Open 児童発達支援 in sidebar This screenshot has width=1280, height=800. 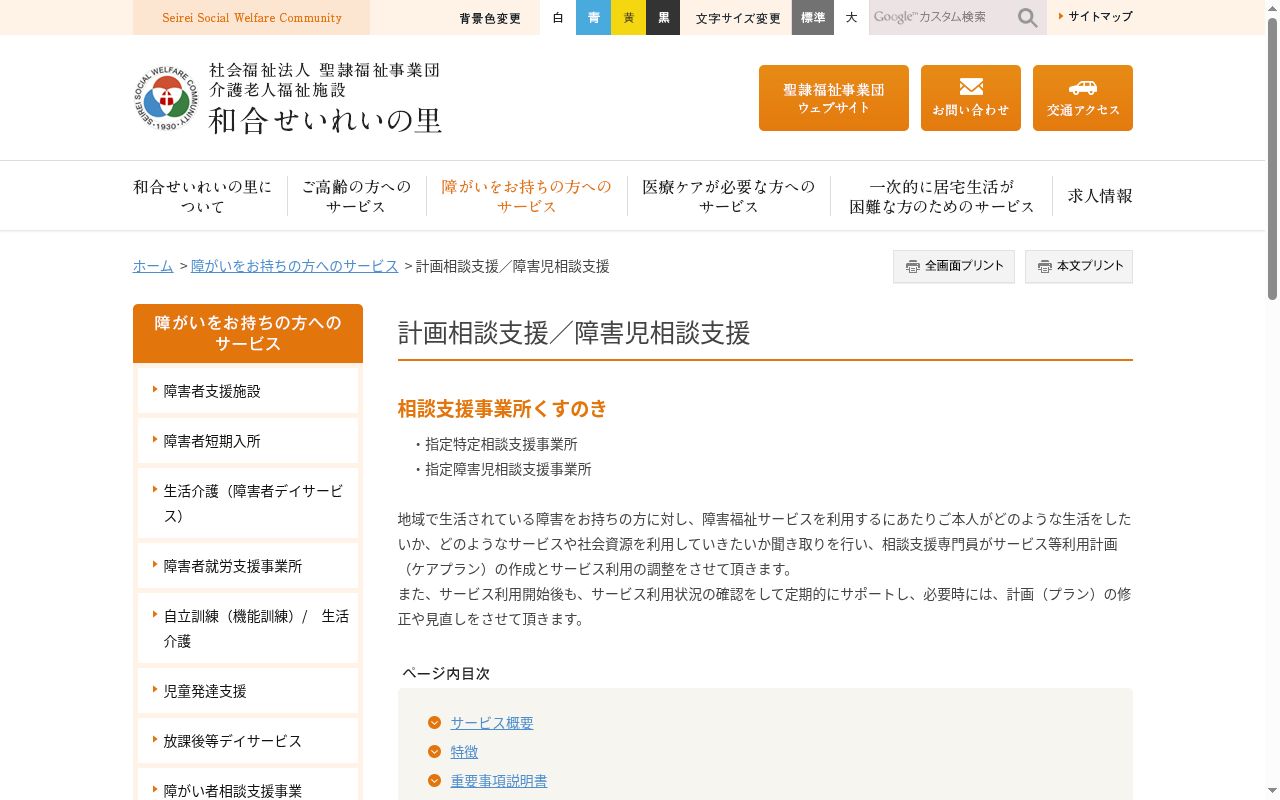pos(248,691)
